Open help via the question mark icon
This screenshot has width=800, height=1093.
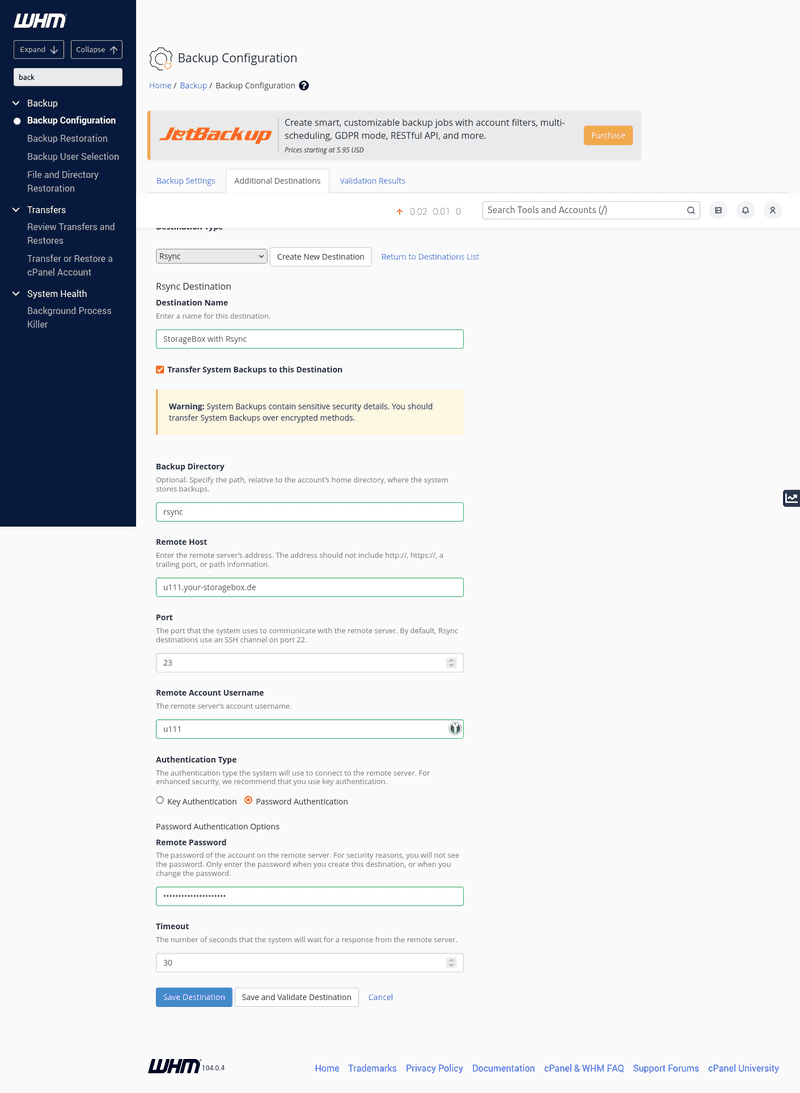coord(303,87)
